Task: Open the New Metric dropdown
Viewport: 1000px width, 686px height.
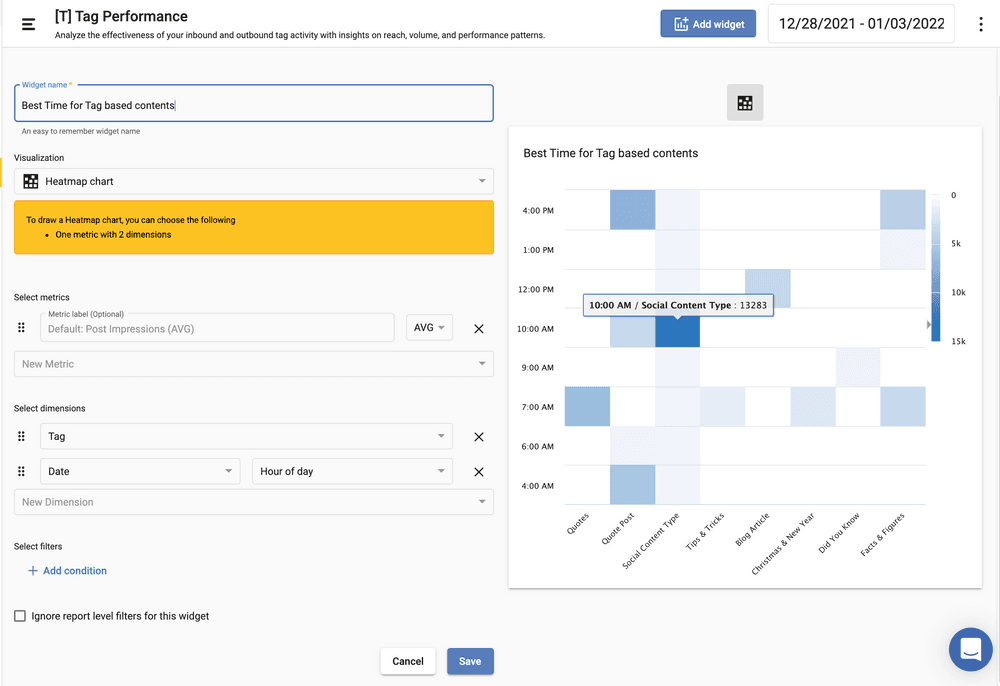Action: [x=254, y=364]
